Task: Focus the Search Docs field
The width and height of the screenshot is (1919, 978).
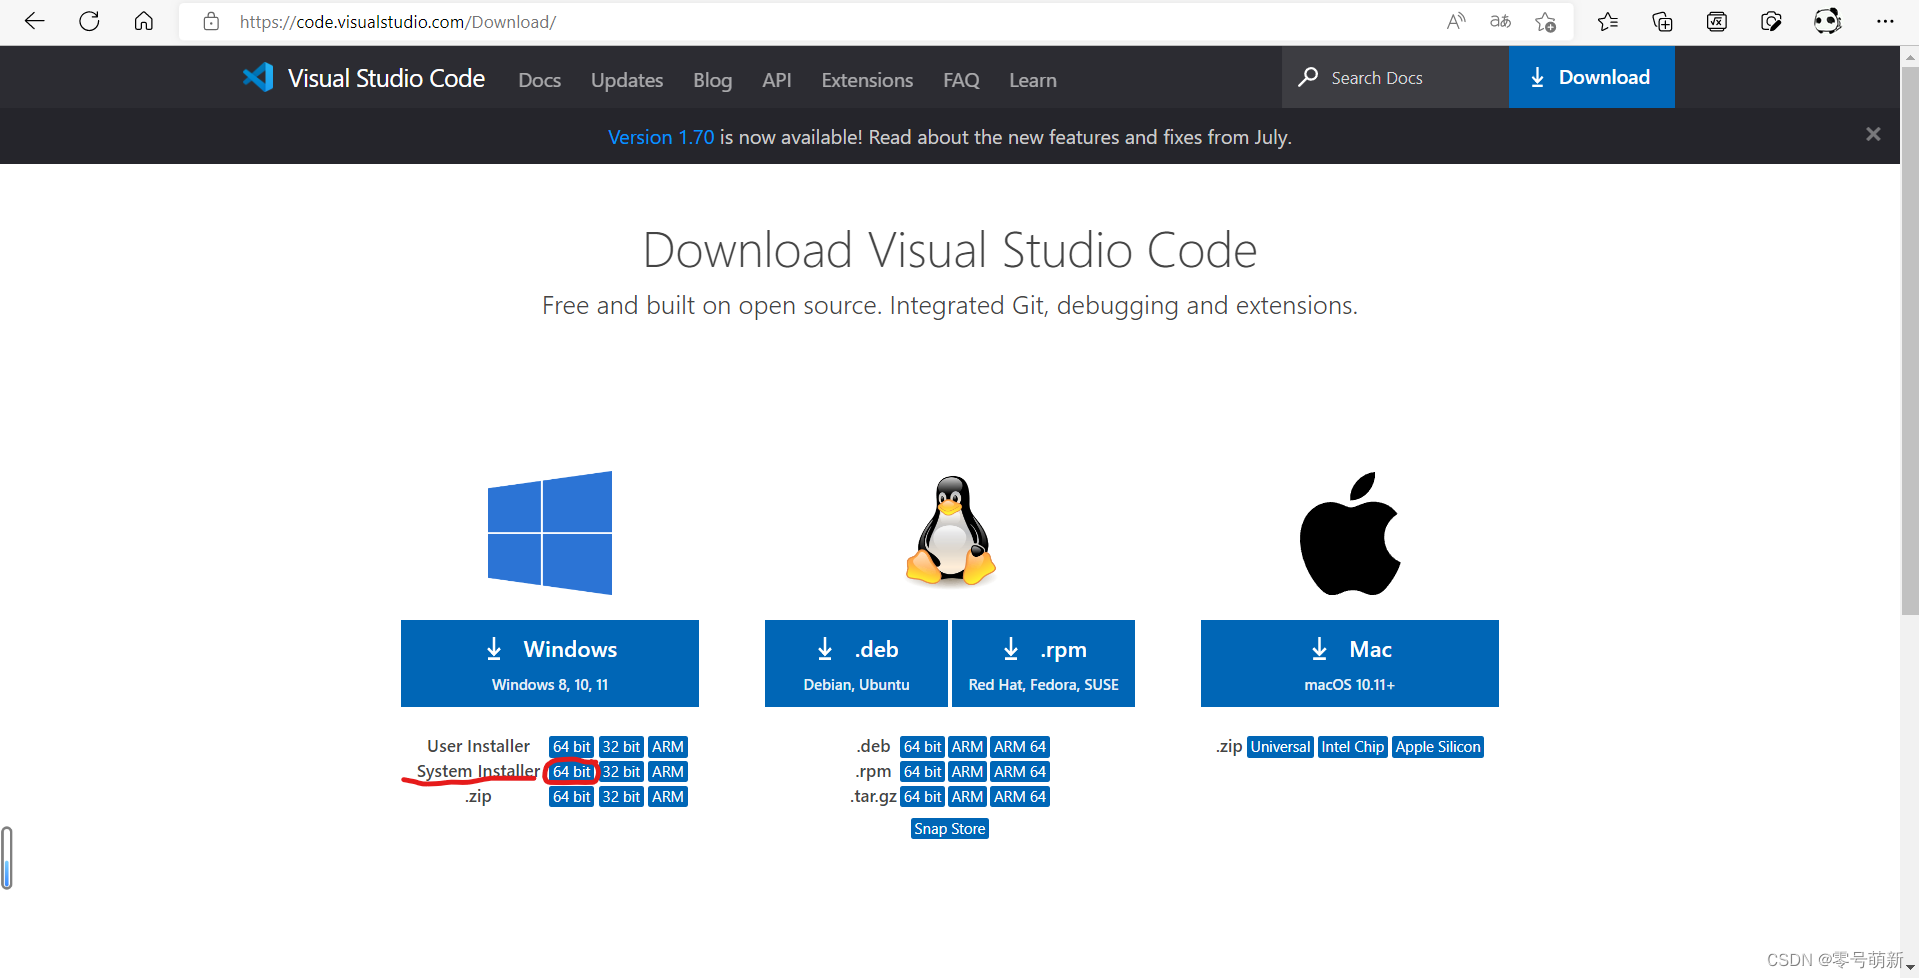Action: click(1395, 78)
